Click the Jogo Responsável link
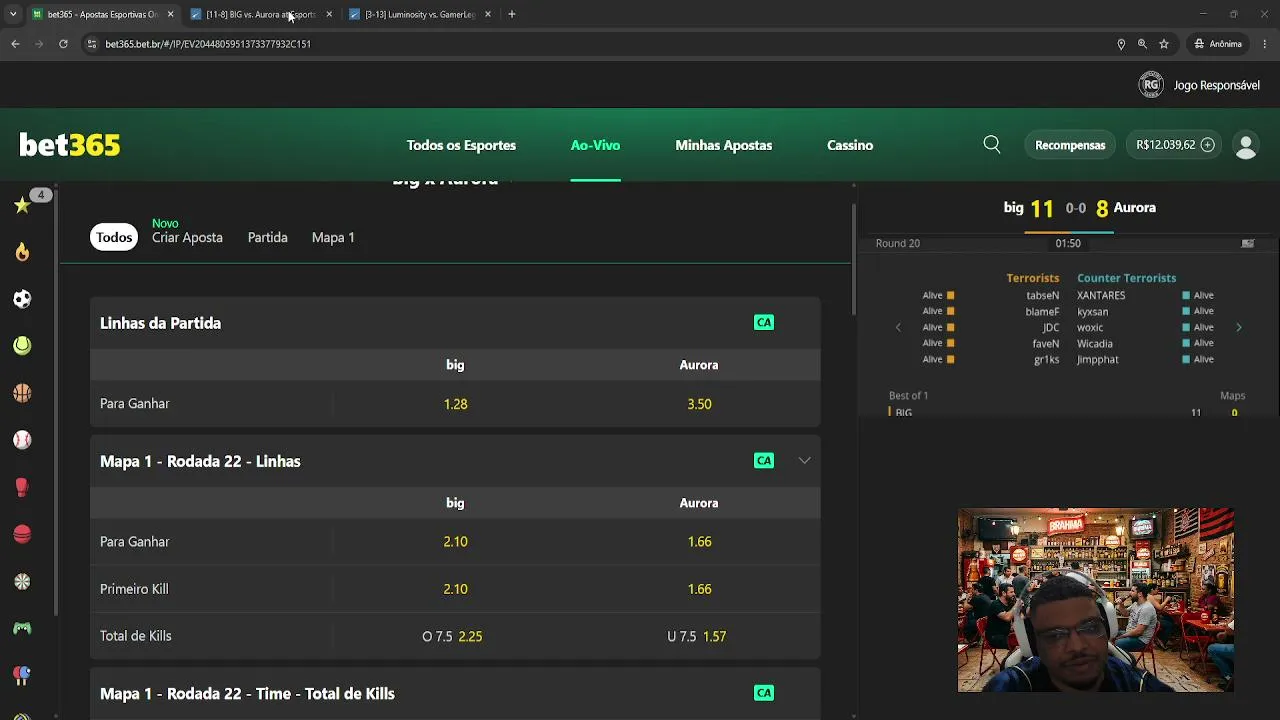This screenshot has height=720, width=1280. pyautogui.click(x=1216, y=85)
